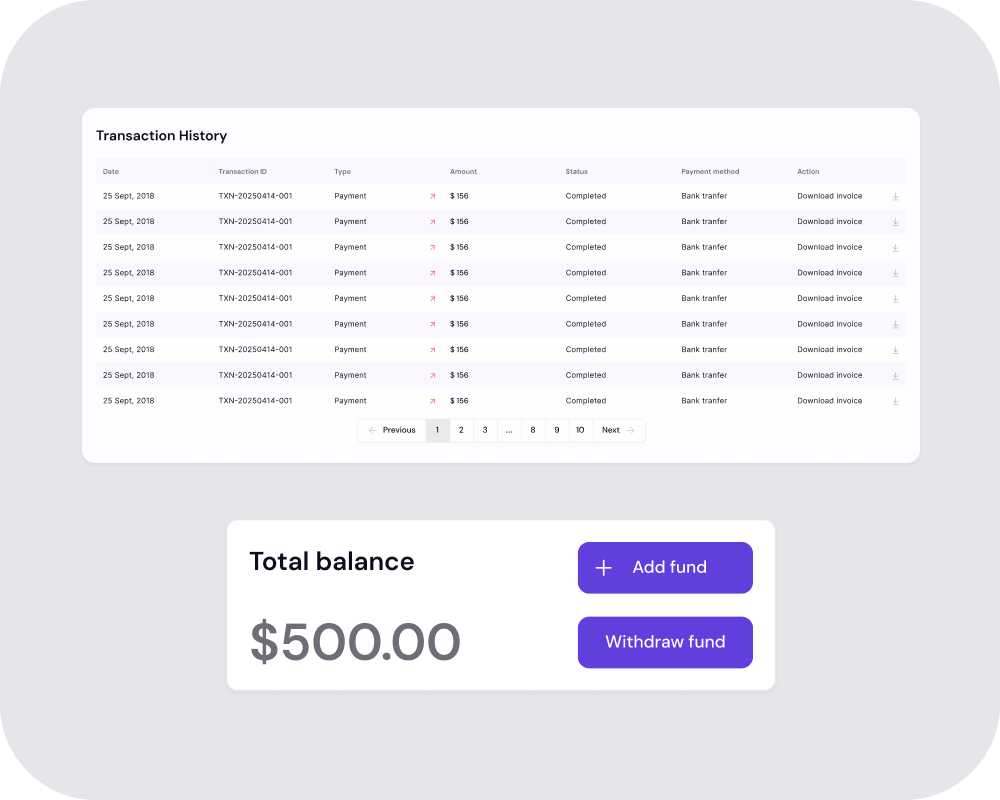Click the pagination ellipsis

(x=509, y=430)
